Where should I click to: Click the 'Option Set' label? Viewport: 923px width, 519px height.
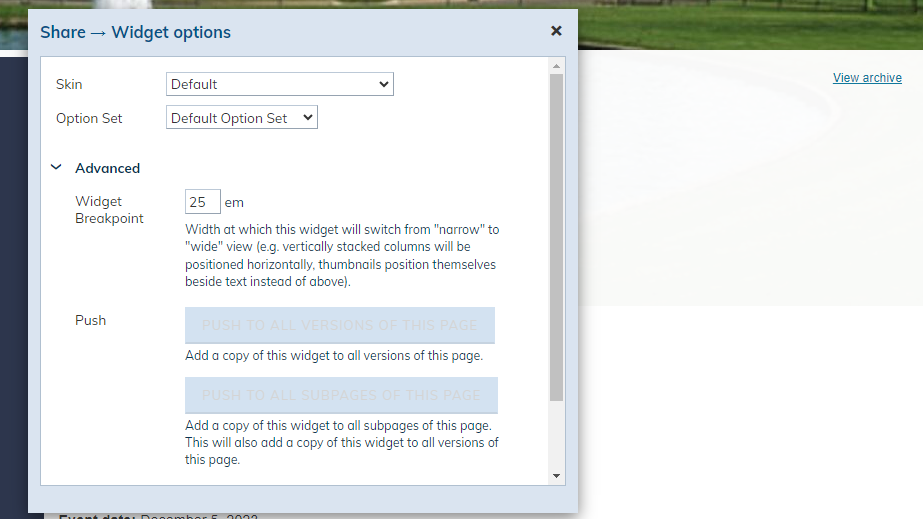point(89,118)
